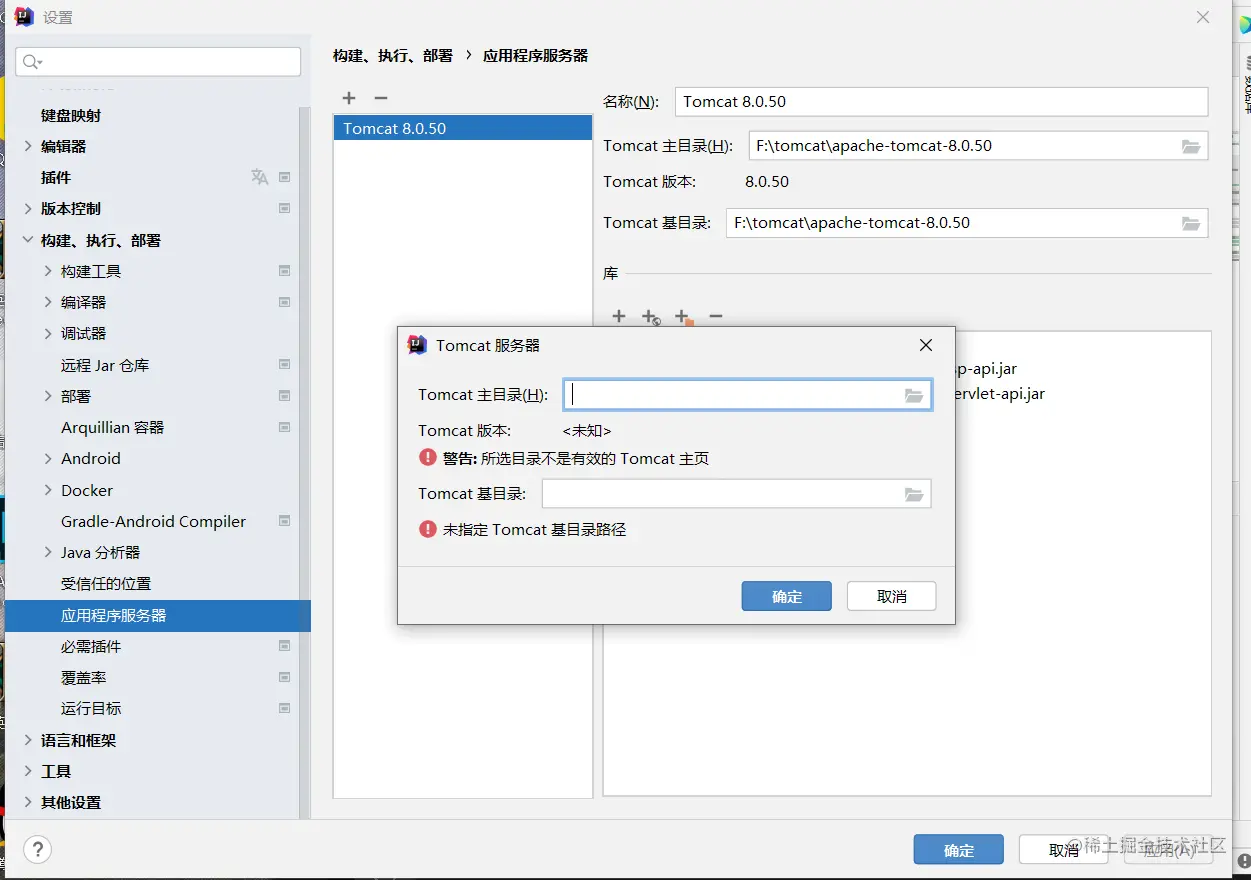The image size is (1251, 880).
Task: Expand the 版本控制 settings group
Action: [28, 209]
